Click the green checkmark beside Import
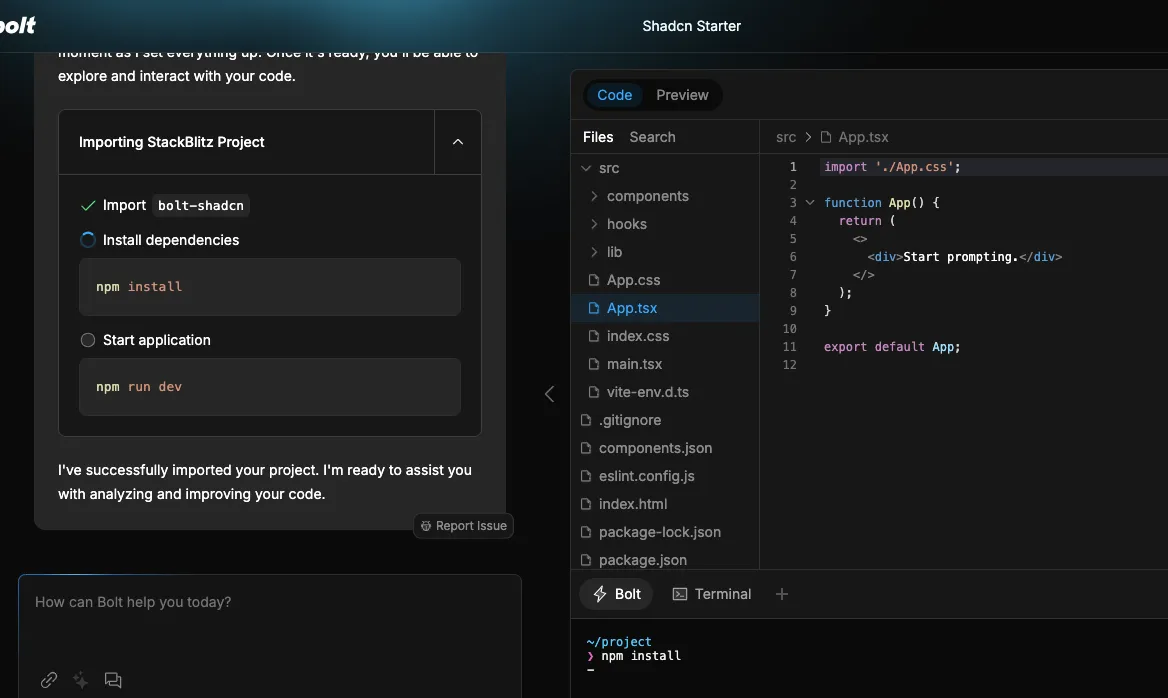This screenshot has height=698, width=1168. [88, 206]
